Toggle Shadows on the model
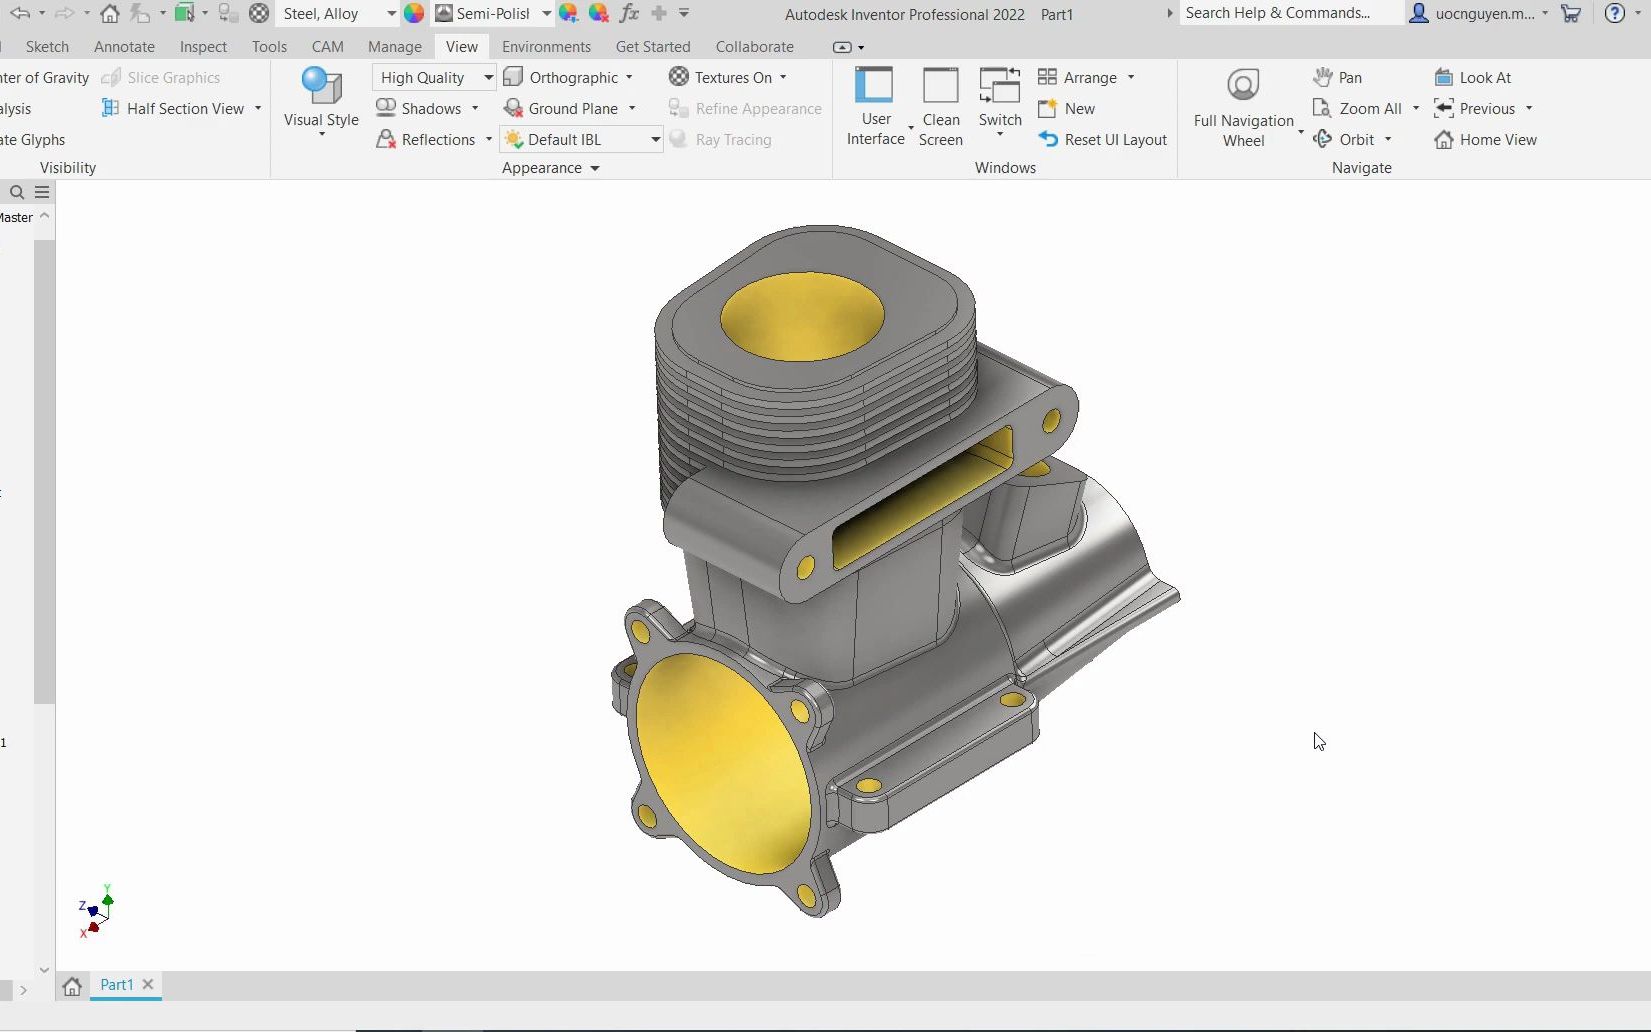Screen dimensions: 1651x1032 tap(425, 108)
